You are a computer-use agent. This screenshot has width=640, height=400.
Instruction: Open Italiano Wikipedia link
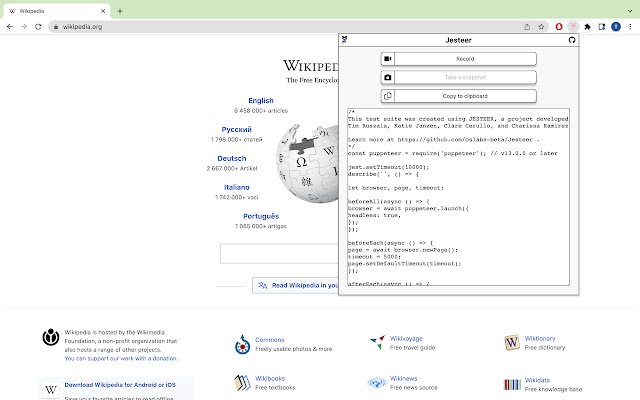pyautogui.click(x=236, y=187)
